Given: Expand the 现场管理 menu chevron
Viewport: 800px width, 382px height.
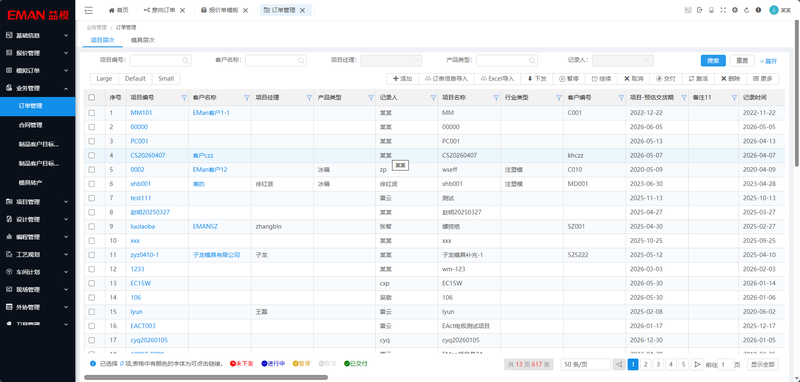Looking at the screenshot, I should [x=66, y=290].
